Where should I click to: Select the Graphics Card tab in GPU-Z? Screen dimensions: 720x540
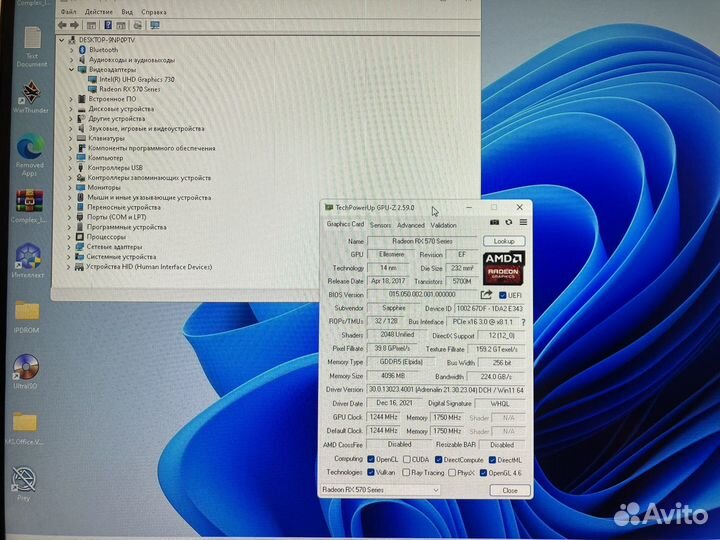[x=345, y=224]
